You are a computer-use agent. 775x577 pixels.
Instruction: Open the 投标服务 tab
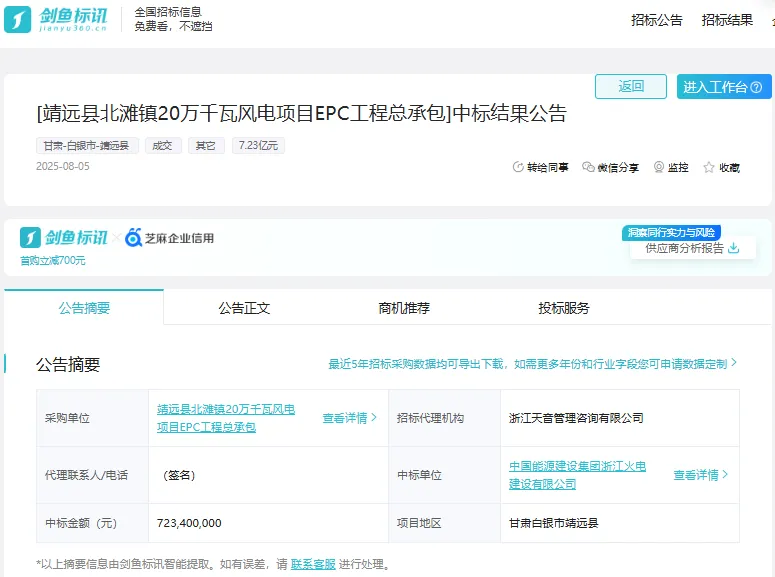[x=564, y=308]
